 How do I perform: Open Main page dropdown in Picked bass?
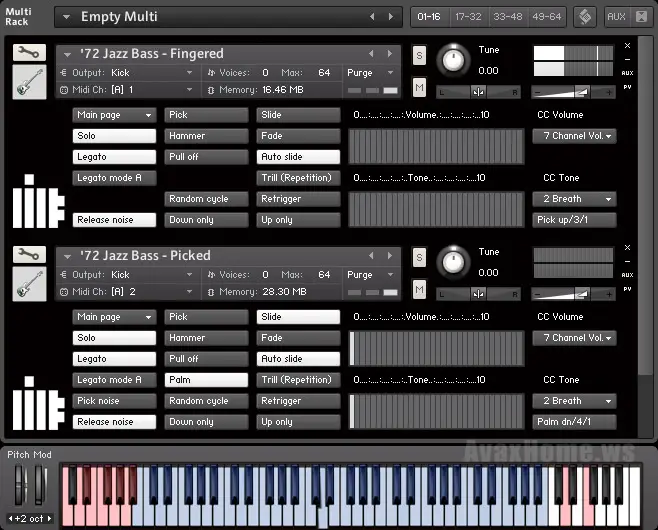[x=114, y=317]
